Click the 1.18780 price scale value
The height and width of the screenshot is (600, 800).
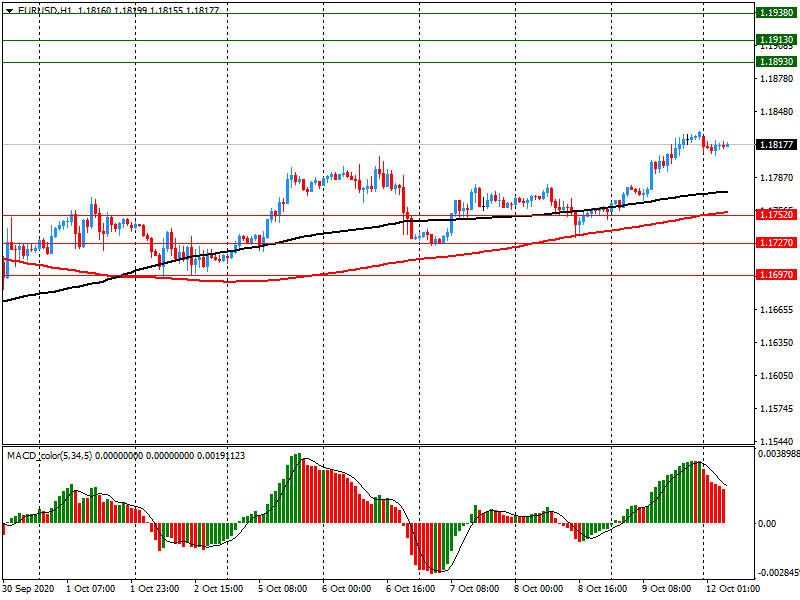(x=777, y=79)
